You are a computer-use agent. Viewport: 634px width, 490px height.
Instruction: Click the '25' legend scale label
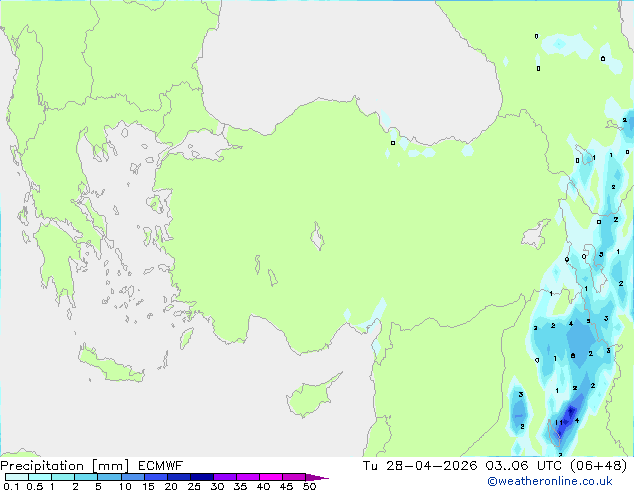point(194,486)
